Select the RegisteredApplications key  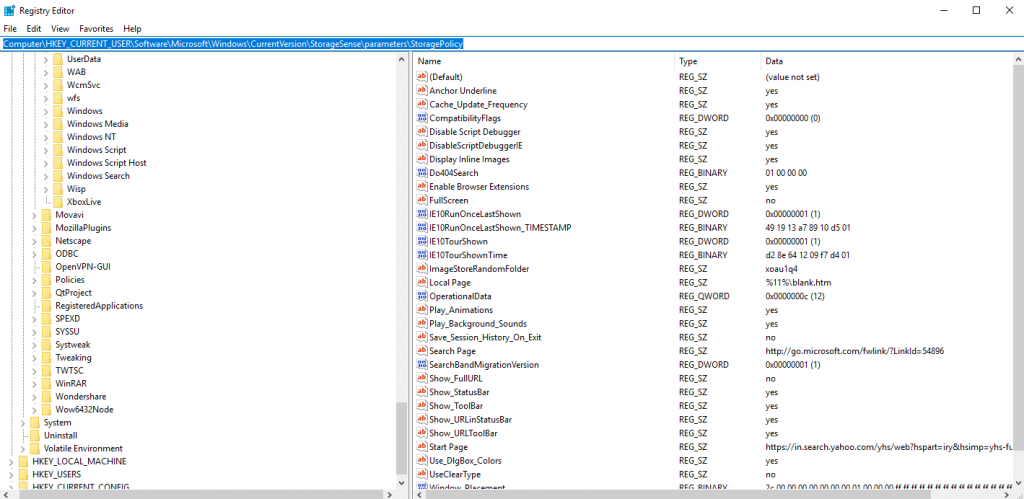pyautogui.click(x=99, y=306)
